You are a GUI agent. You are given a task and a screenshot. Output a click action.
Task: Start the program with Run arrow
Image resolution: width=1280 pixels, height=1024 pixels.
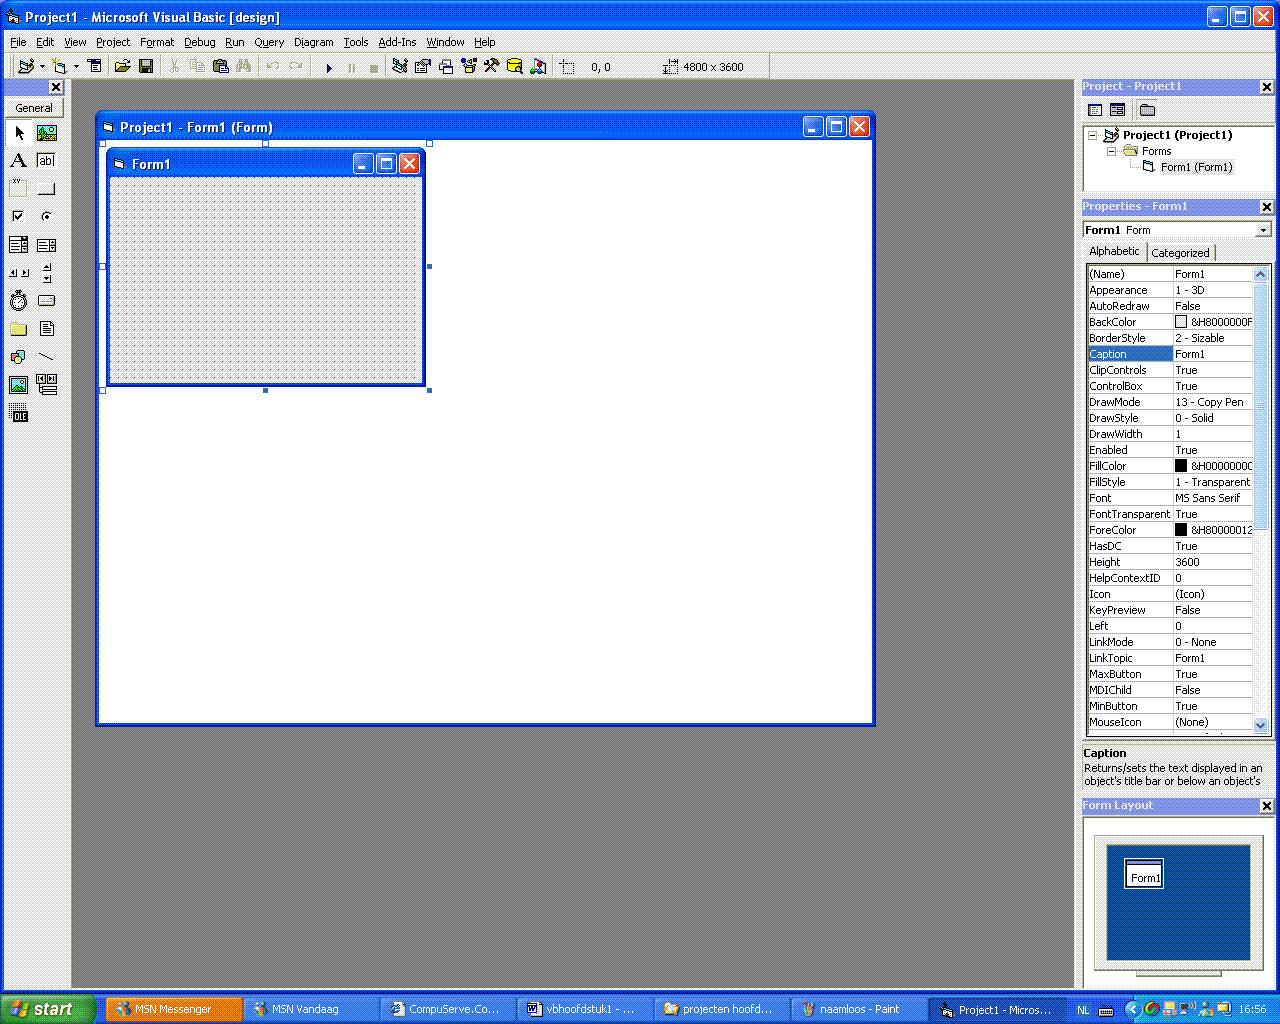coord(329,68)
